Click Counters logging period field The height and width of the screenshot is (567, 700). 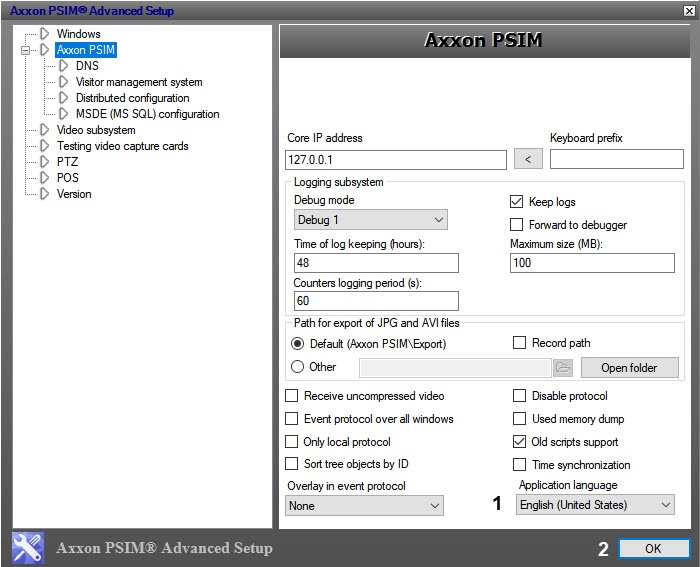[376, 300]
